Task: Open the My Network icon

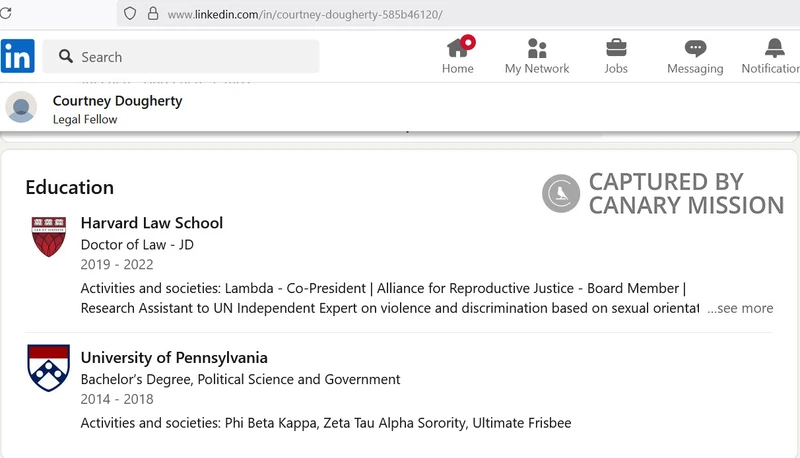Action: tap(537, 48)
